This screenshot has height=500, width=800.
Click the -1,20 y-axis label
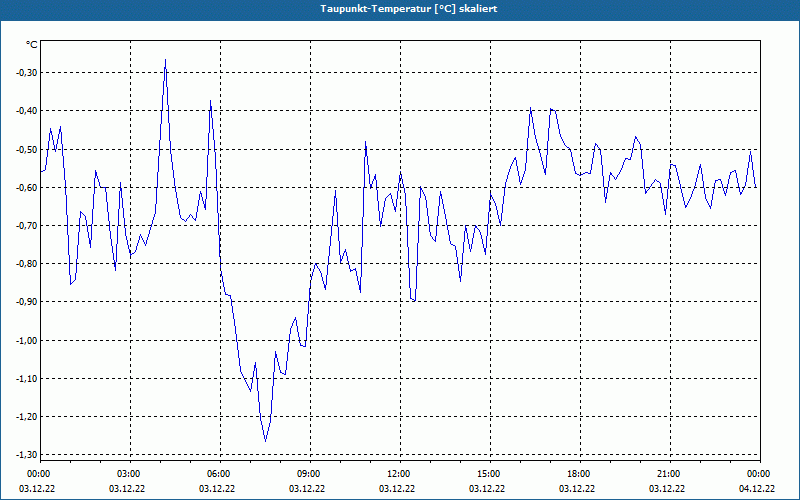(27, 417)
